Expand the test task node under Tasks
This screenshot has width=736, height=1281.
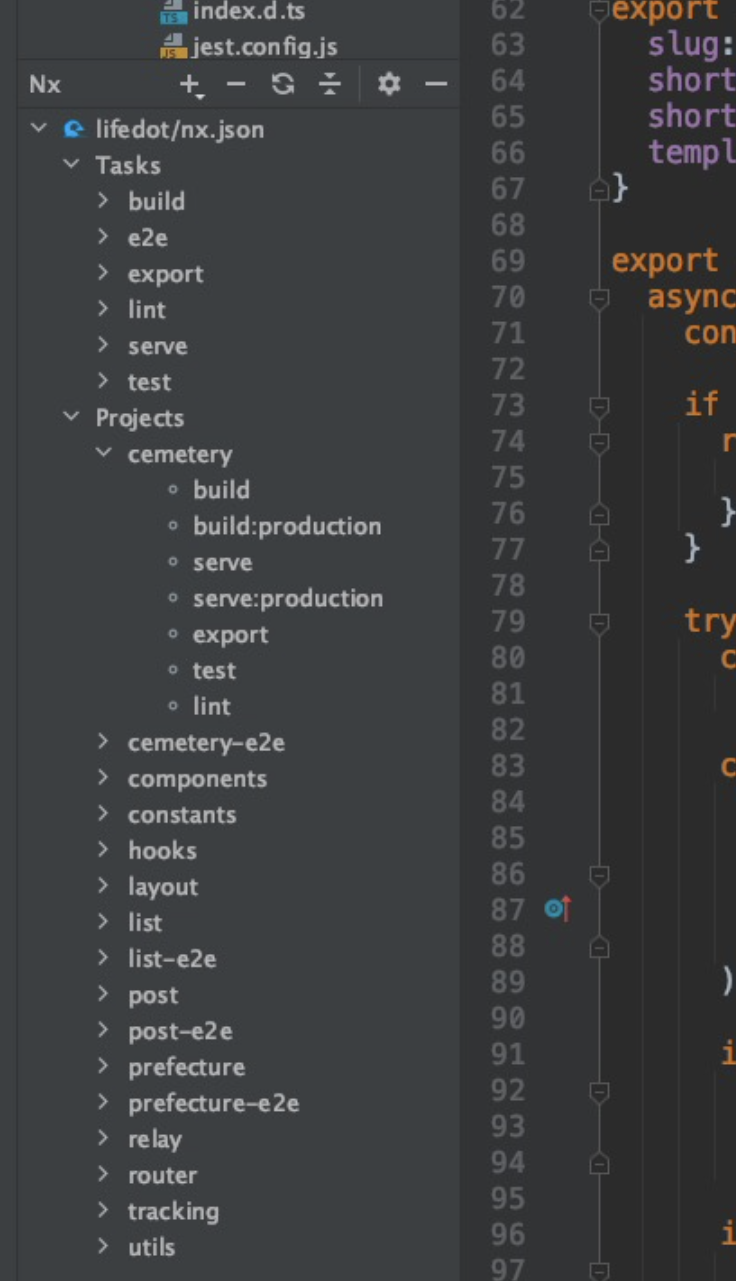click(103, 381)
